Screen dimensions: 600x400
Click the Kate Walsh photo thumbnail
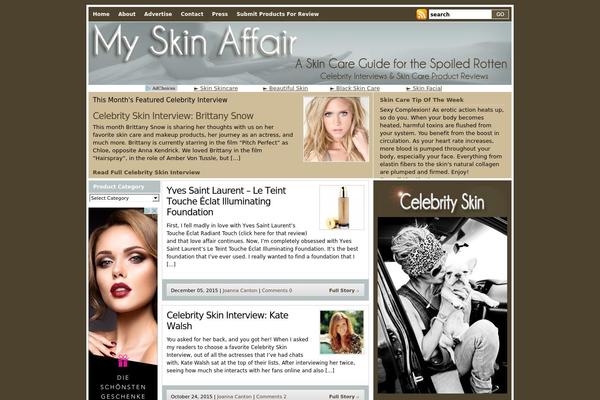pos(342,332)
